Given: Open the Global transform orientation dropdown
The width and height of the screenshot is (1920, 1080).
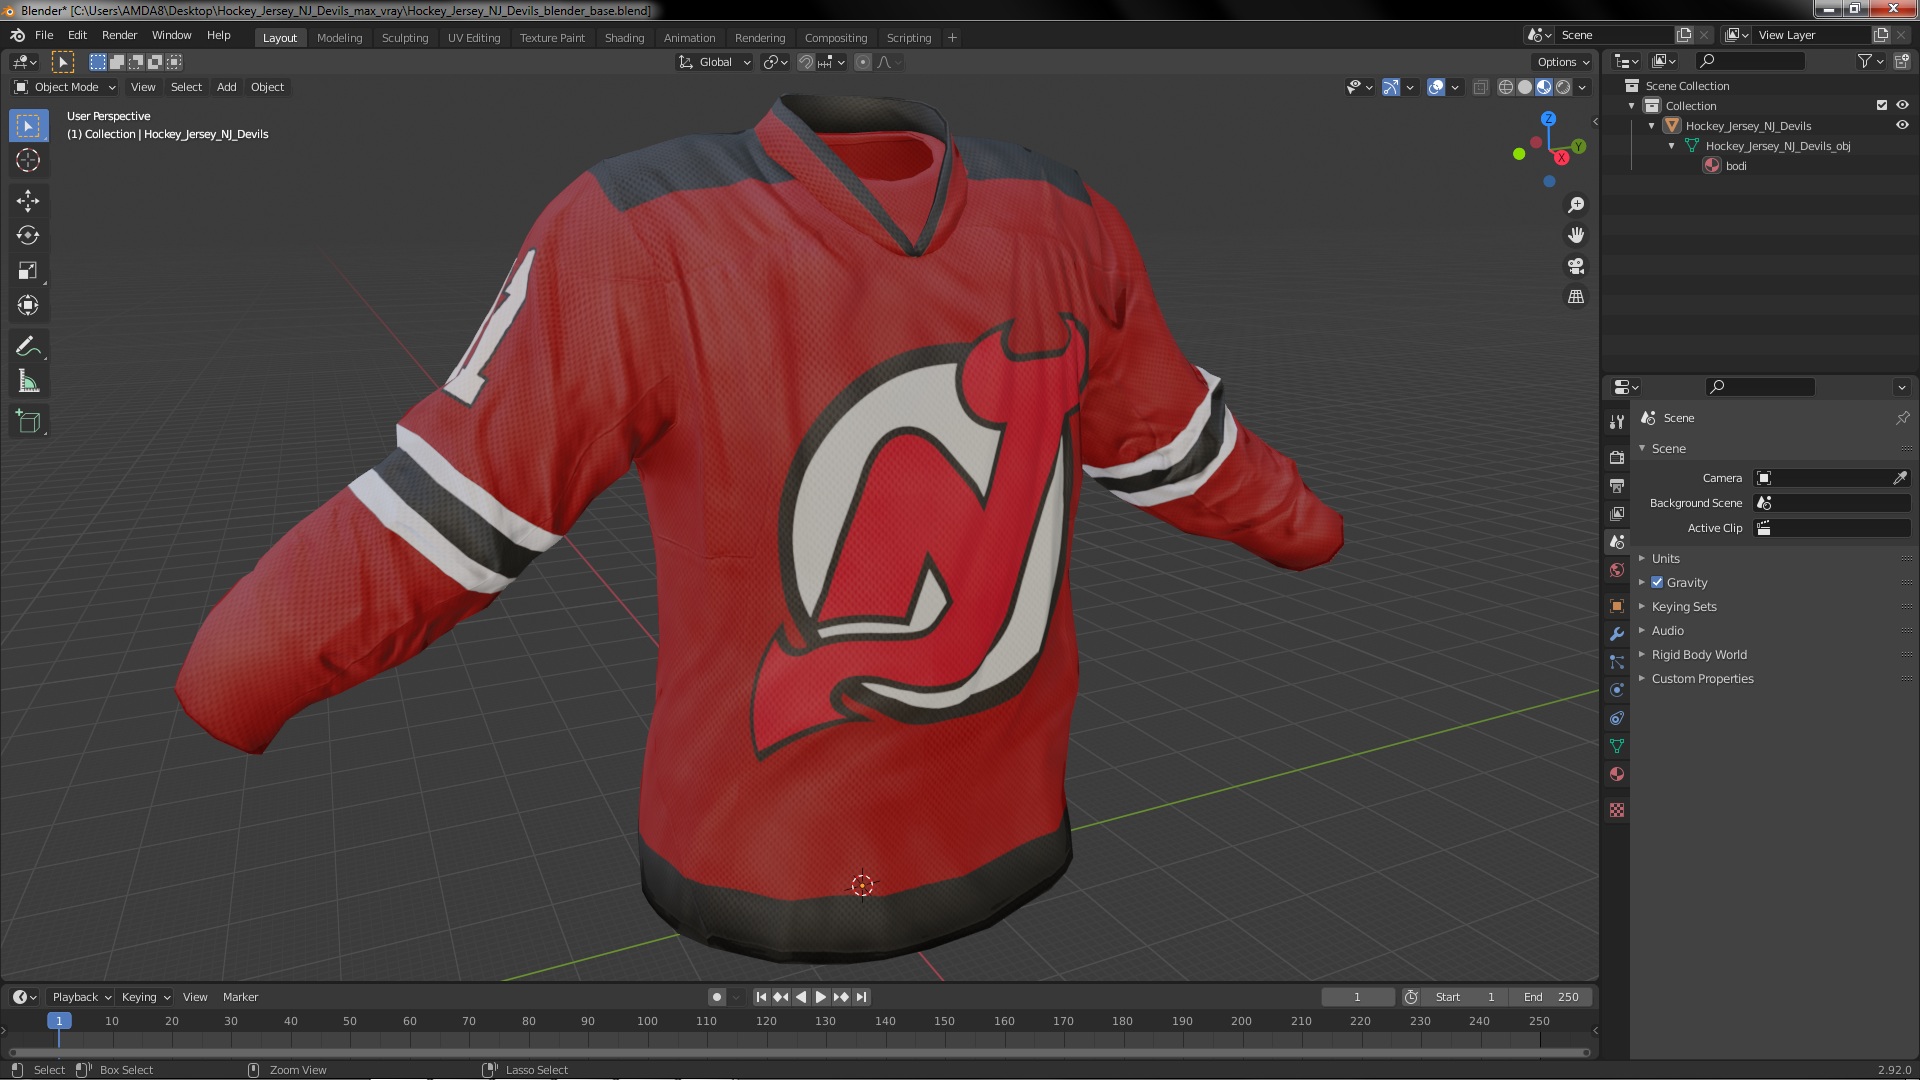Looking at the screenshot, I should pos(714,62).
